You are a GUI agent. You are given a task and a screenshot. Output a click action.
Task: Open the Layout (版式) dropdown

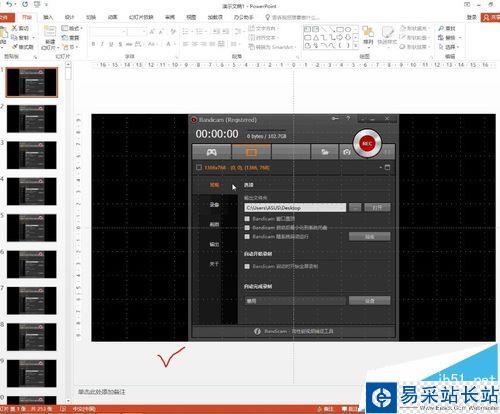click(72, 28)
